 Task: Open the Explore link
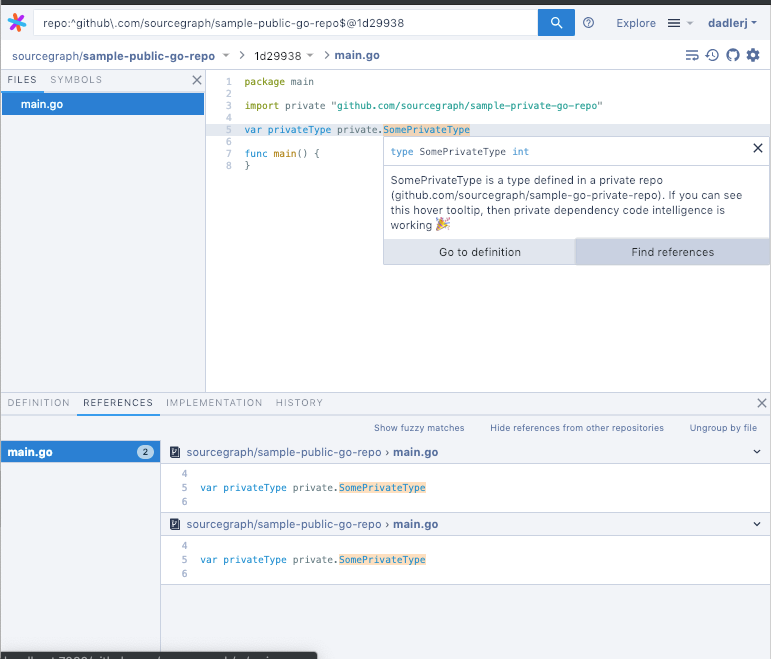click(x=636, y=23)
